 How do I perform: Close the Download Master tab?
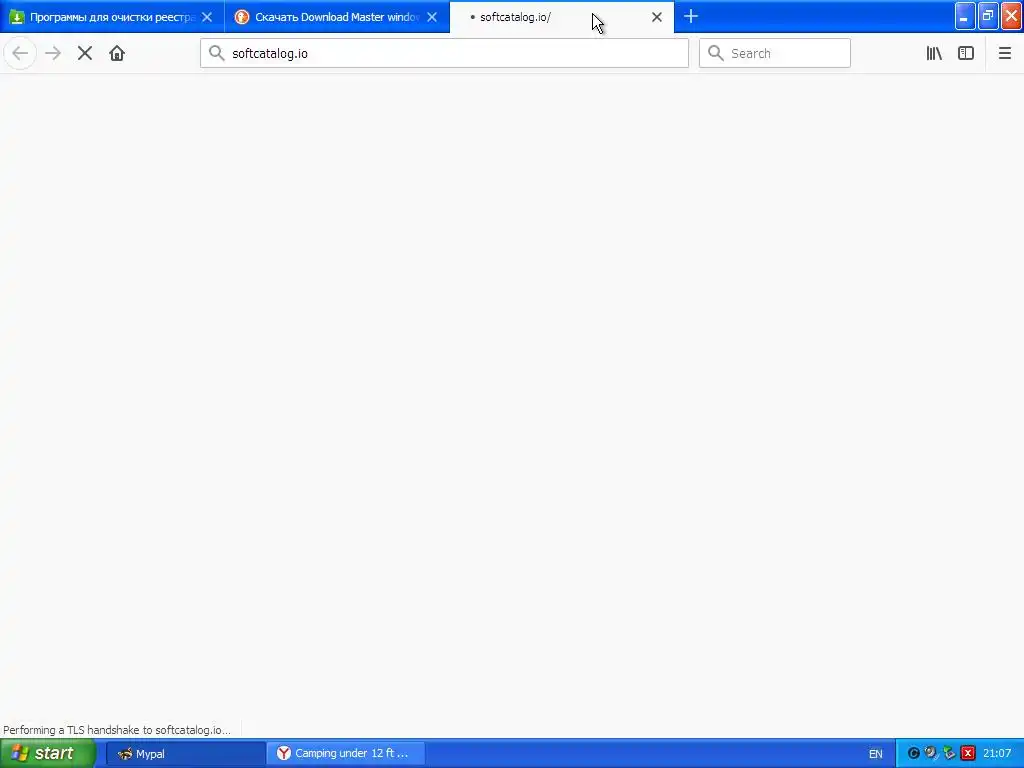[432, 17]
